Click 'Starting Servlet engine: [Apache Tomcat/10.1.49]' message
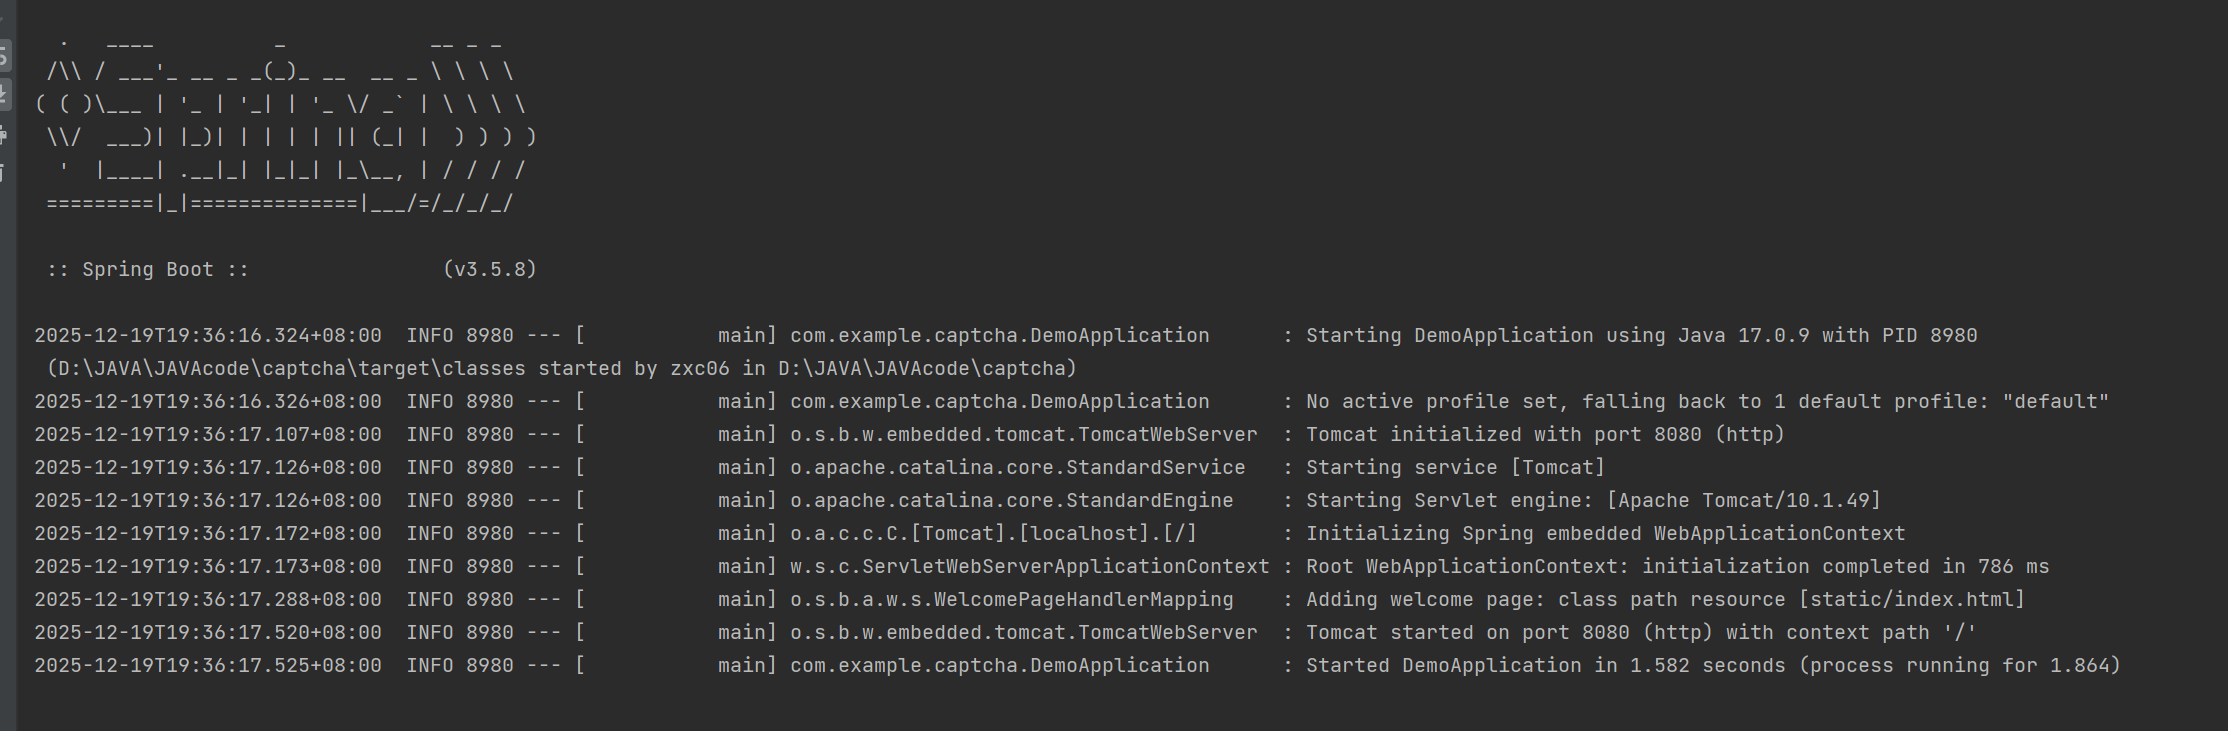 pyautogui.click(x=1593, y=500)
